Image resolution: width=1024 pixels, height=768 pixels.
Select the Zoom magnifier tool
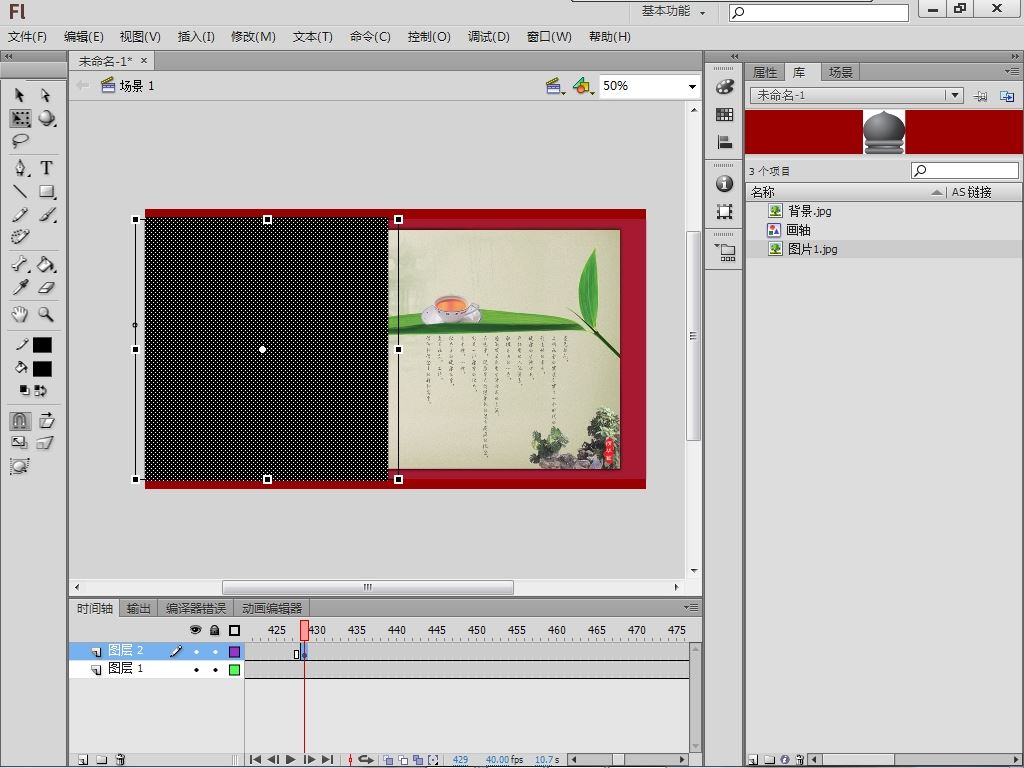46,314
